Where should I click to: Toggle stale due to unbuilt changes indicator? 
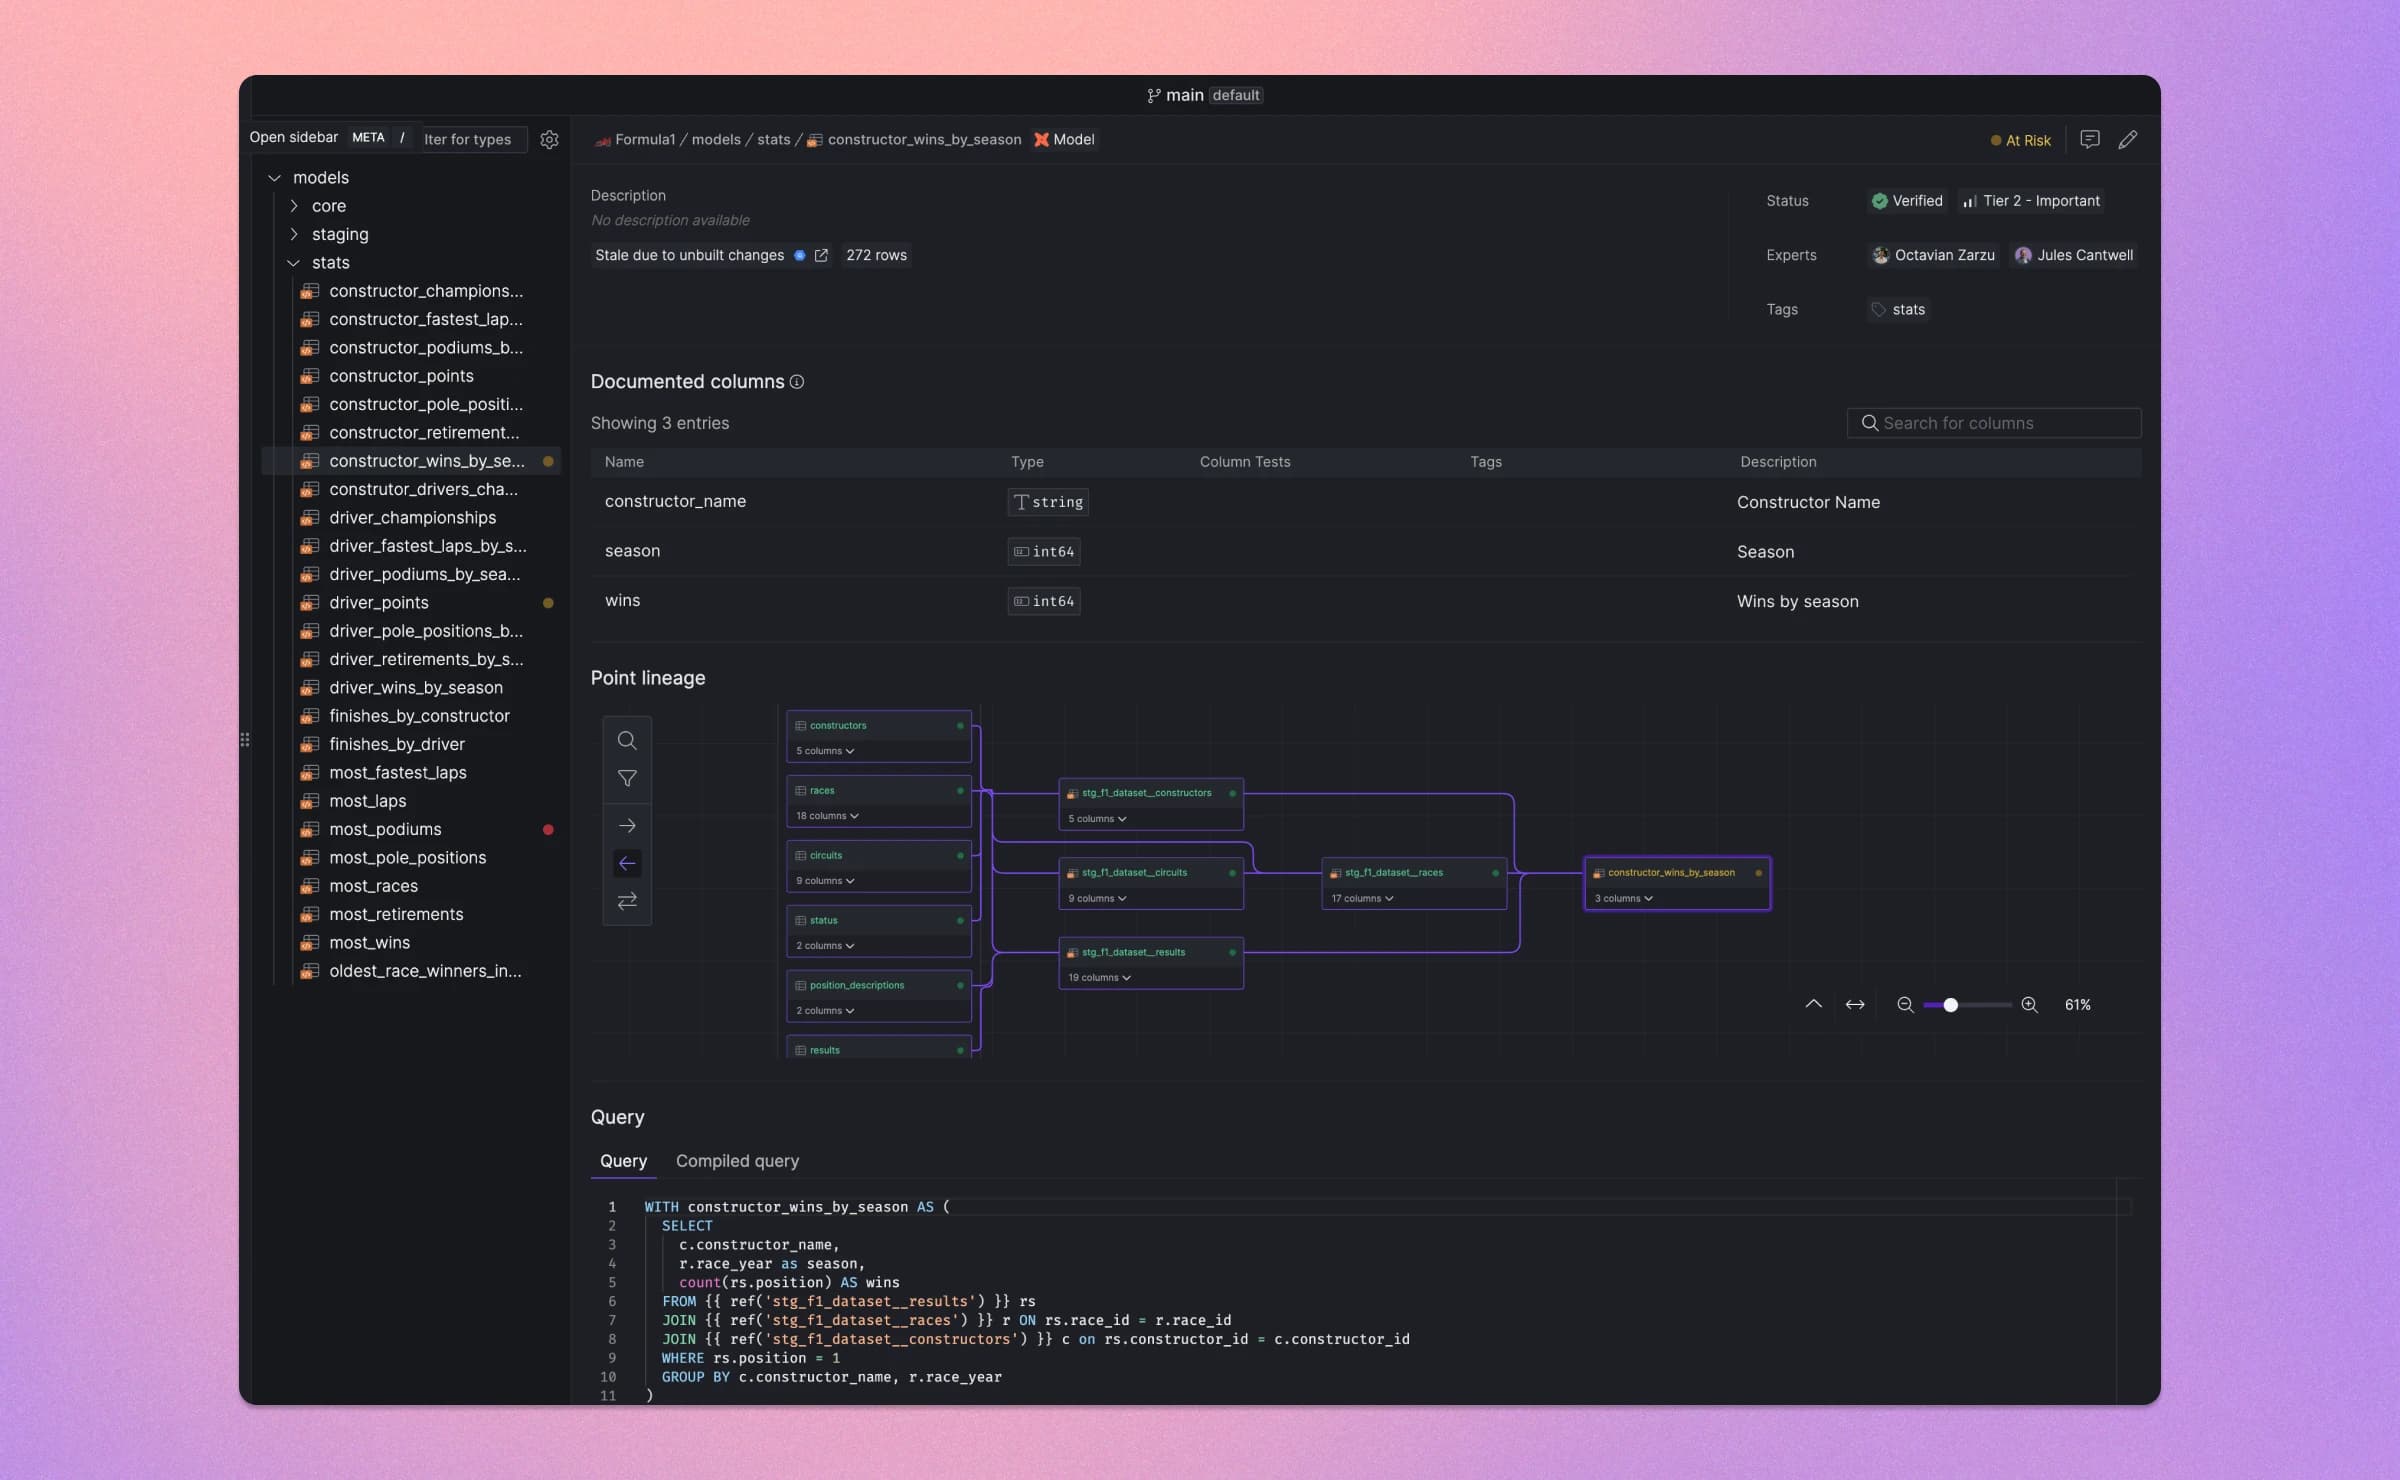797,257
